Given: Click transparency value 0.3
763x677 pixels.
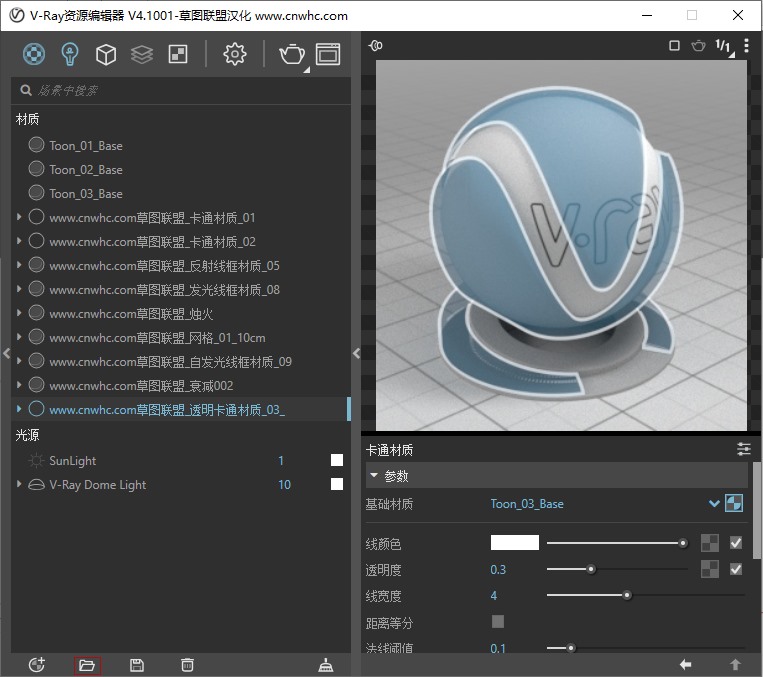Looking at the screenshot, I should click(x=498, y=569).
